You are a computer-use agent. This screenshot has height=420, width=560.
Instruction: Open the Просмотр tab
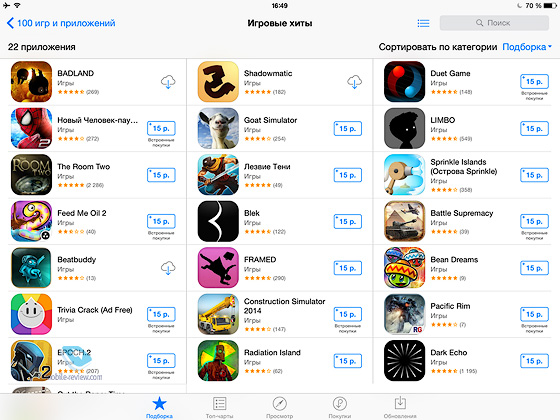click(x=279, y=408)
